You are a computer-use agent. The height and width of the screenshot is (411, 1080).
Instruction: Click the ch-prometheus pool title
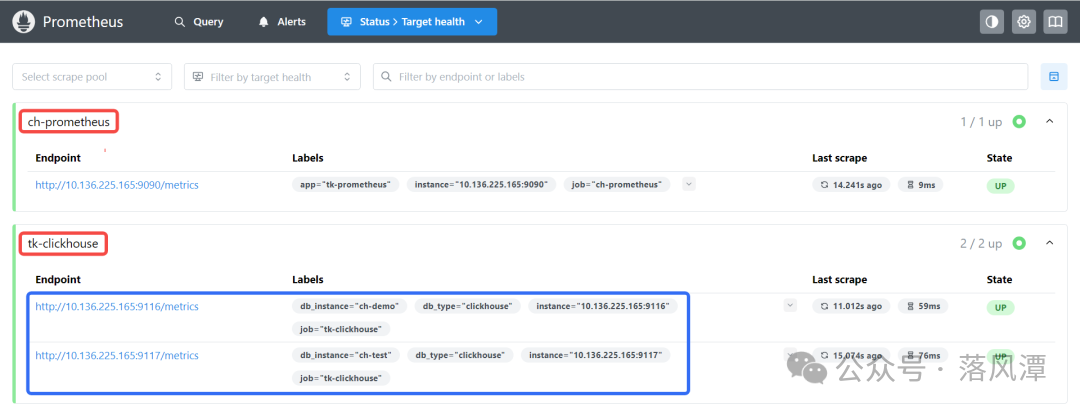[x=69, y=122]
